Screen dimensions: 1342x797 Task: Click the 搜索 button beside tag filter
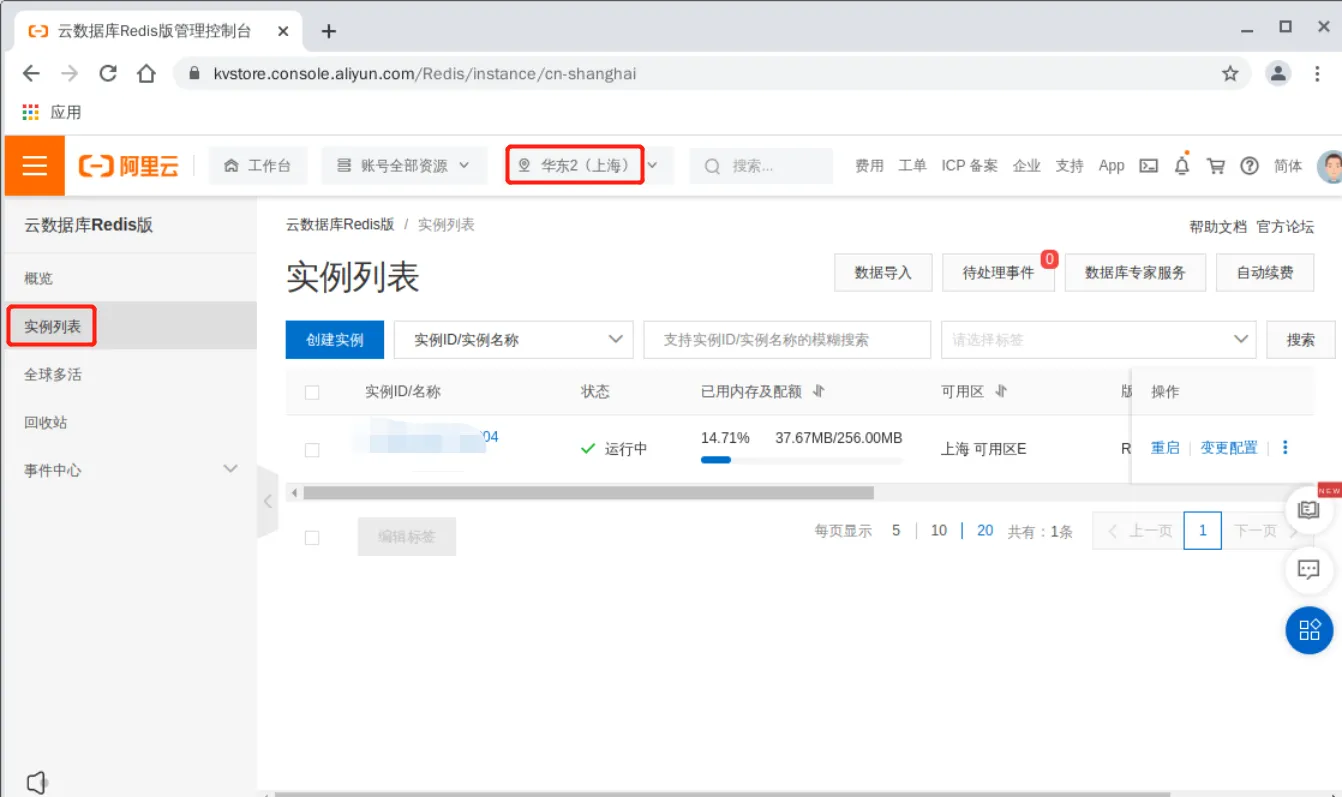click(1301, 340)
